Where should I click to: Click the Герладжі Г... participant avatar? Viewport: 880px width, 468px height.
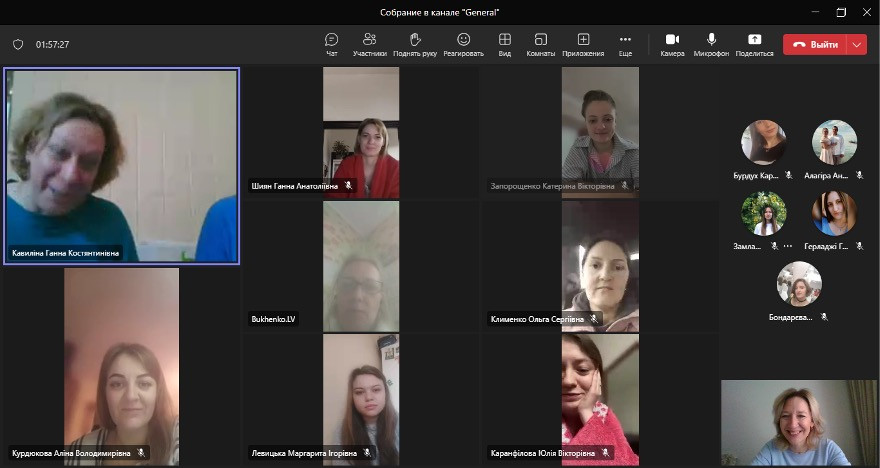(x=834, y=213)
